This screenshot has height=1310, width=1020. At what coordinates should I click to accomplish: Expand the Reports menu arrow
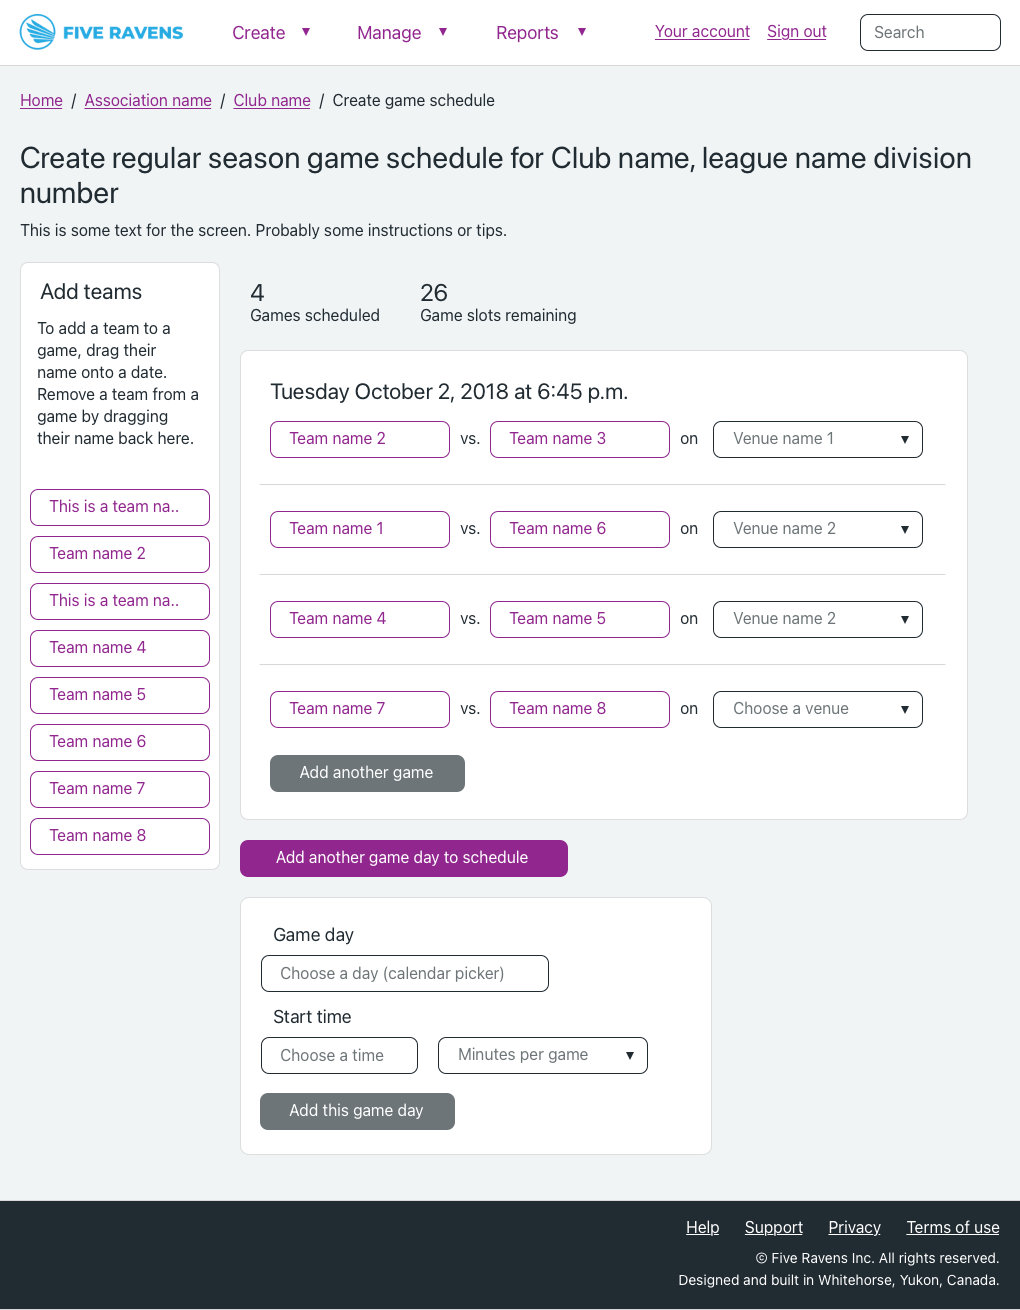[x=582, y=32]
